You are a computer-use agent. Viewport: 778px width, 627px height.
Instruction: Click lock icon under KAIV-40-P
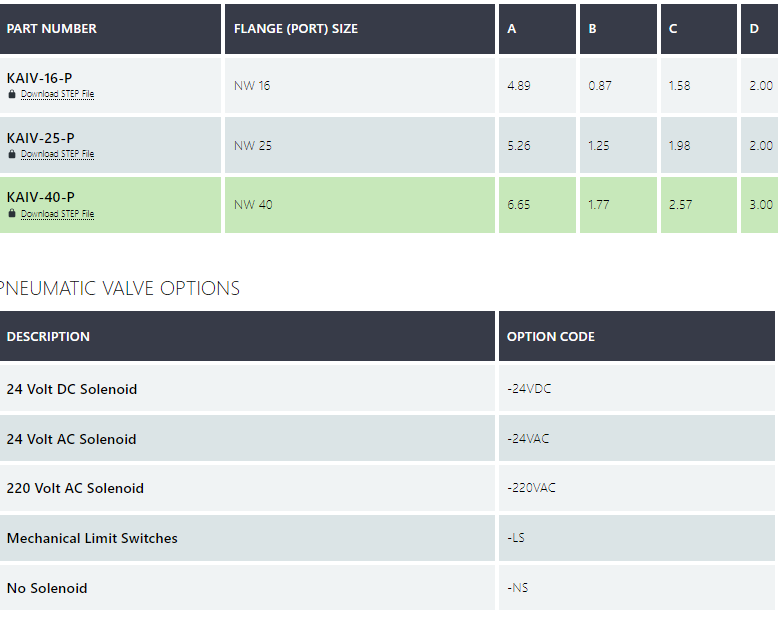point(12,214)
